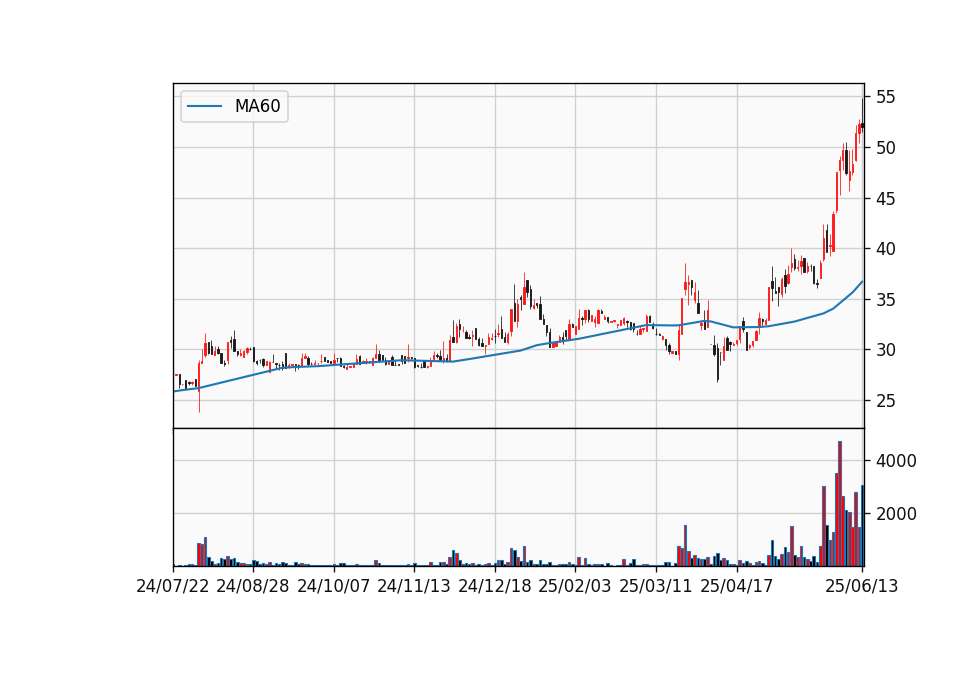Click the price axis value 55
960x690 pixels.
click(885, 97)
